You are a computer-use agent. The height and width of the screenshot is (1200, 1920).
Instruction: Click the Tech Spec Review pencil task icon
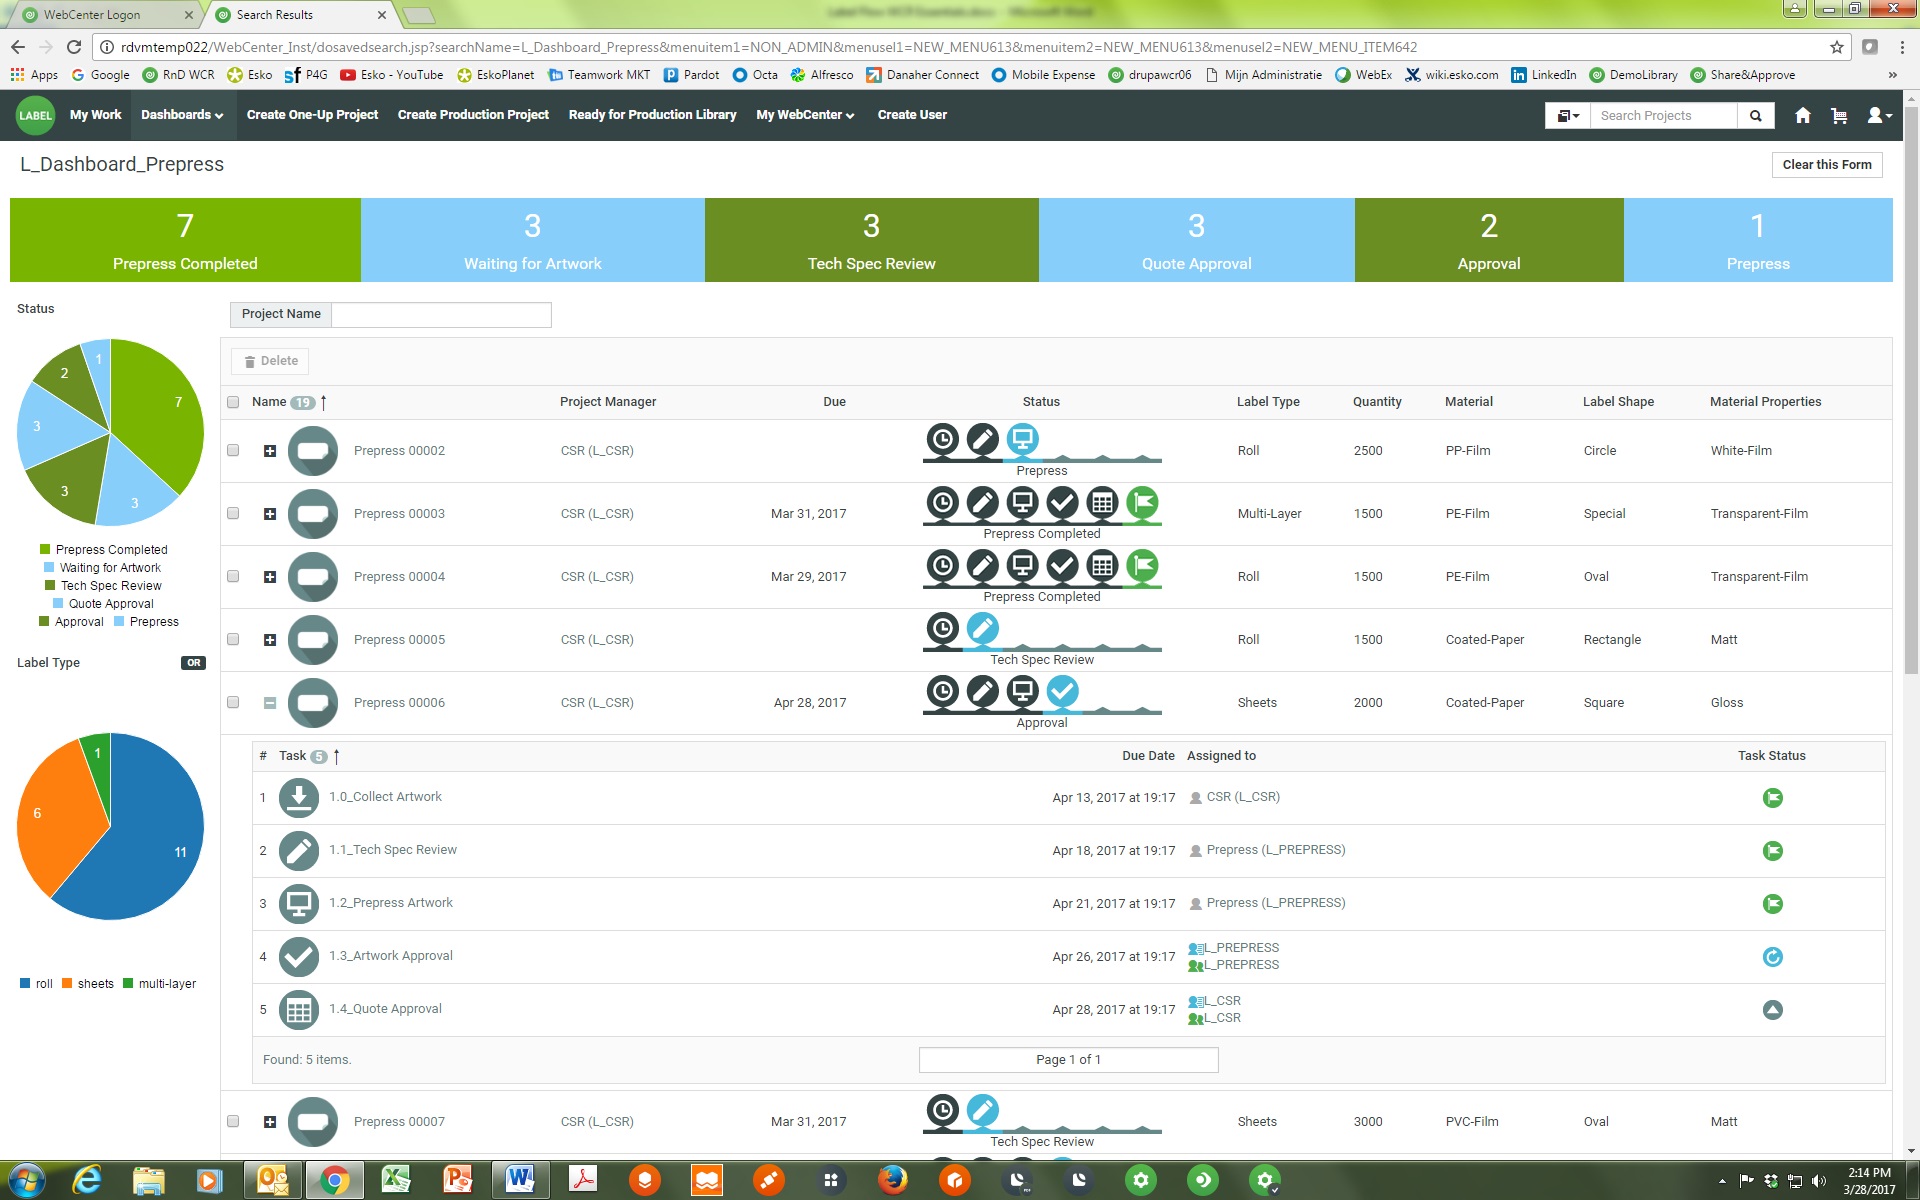point(298,850)
